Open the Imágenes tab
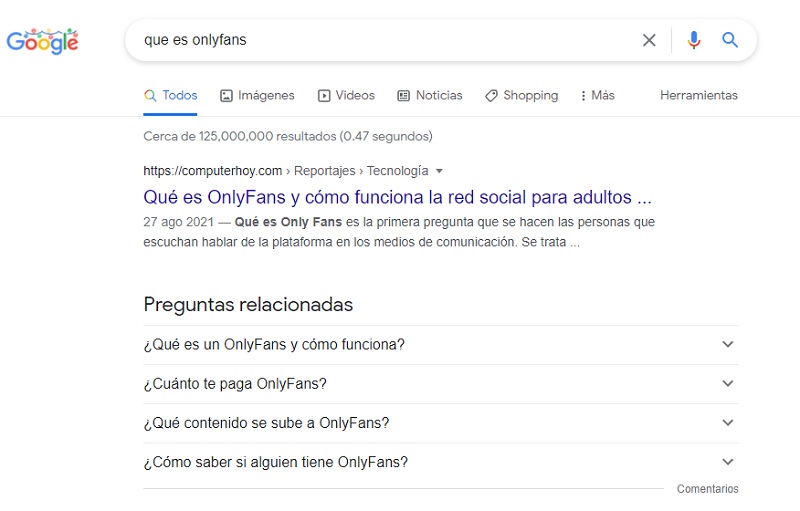The height and width of the screenshot is (511, 800). (257, 96)
